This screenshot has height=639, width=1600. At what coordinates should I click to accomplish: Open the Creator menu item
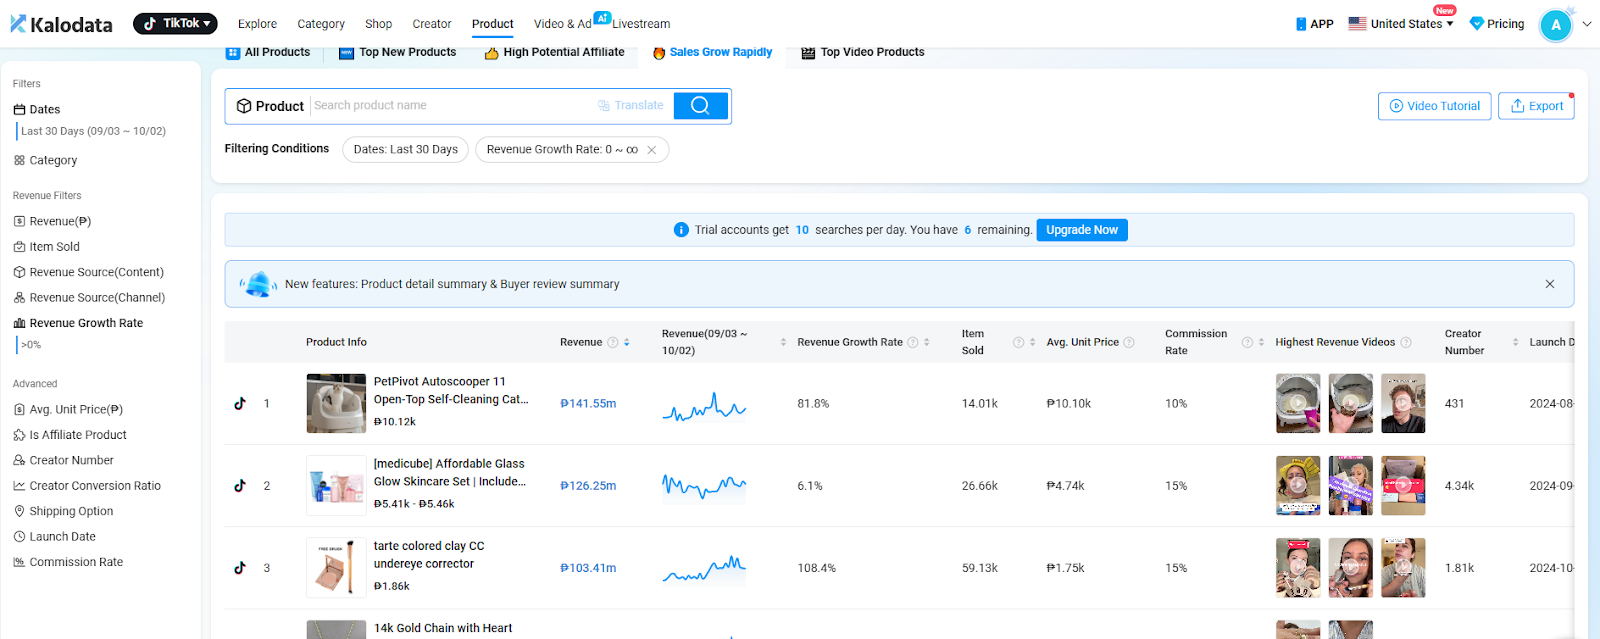(431, 24)
